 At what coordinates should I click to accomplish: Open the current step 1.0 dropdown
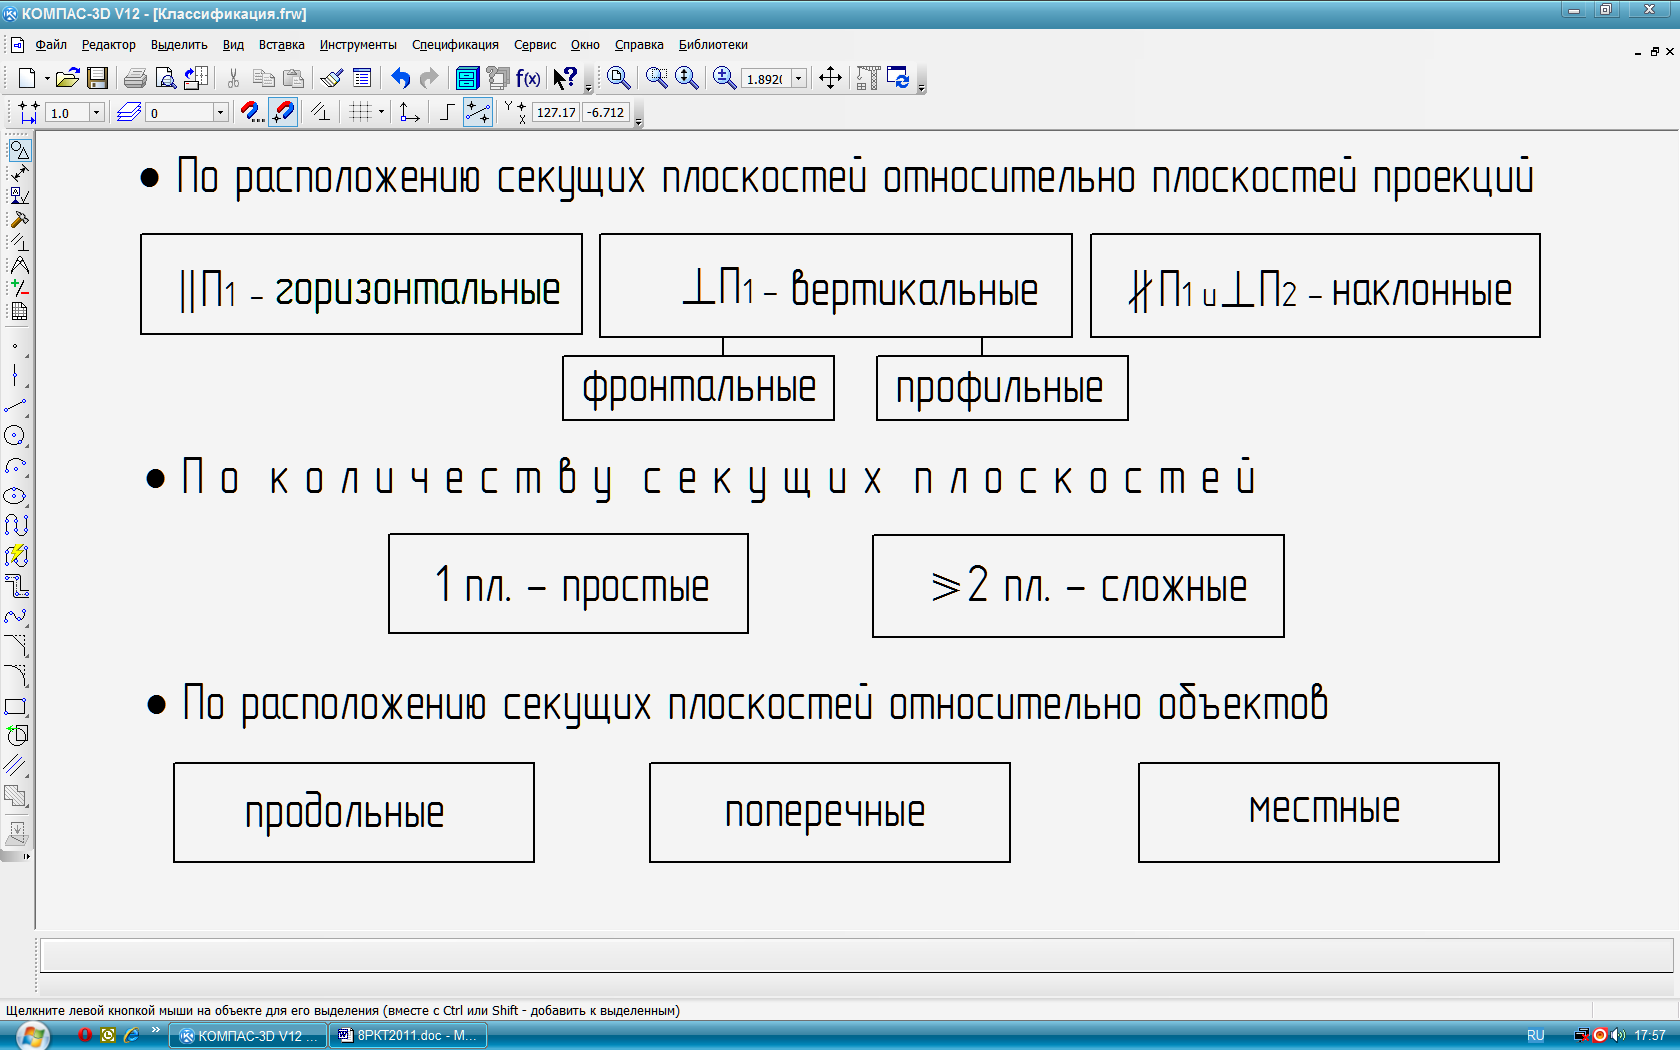click(97, 113)
